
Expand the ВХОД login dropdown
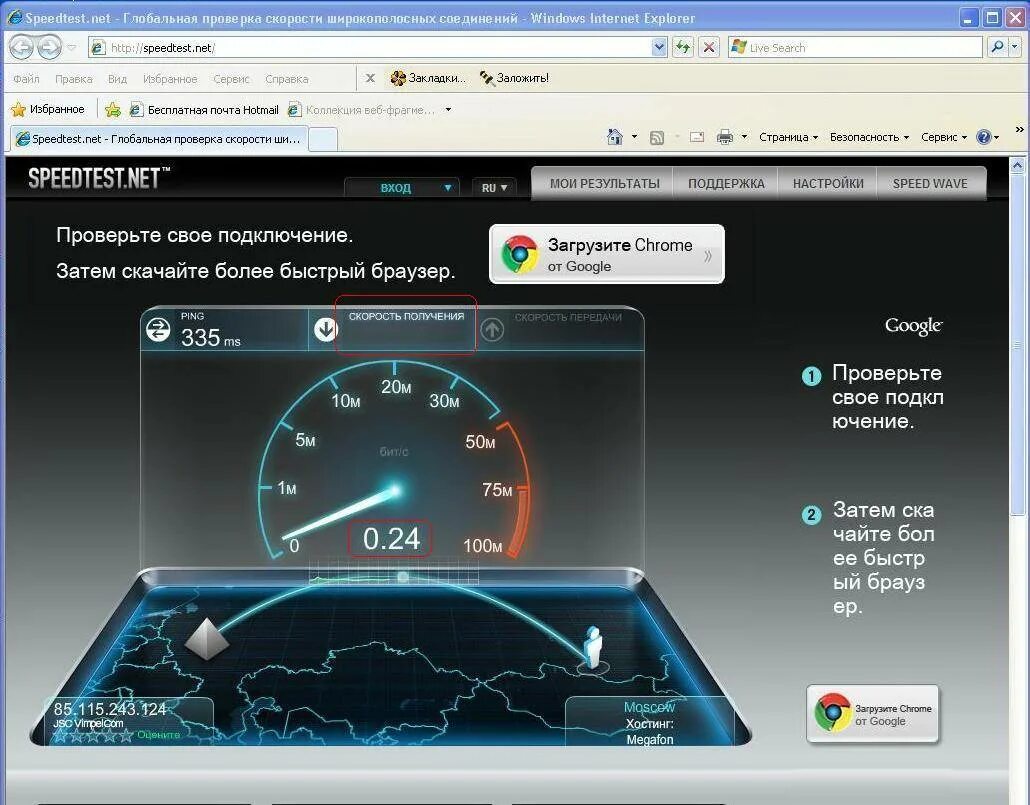[x=448, y=188]
